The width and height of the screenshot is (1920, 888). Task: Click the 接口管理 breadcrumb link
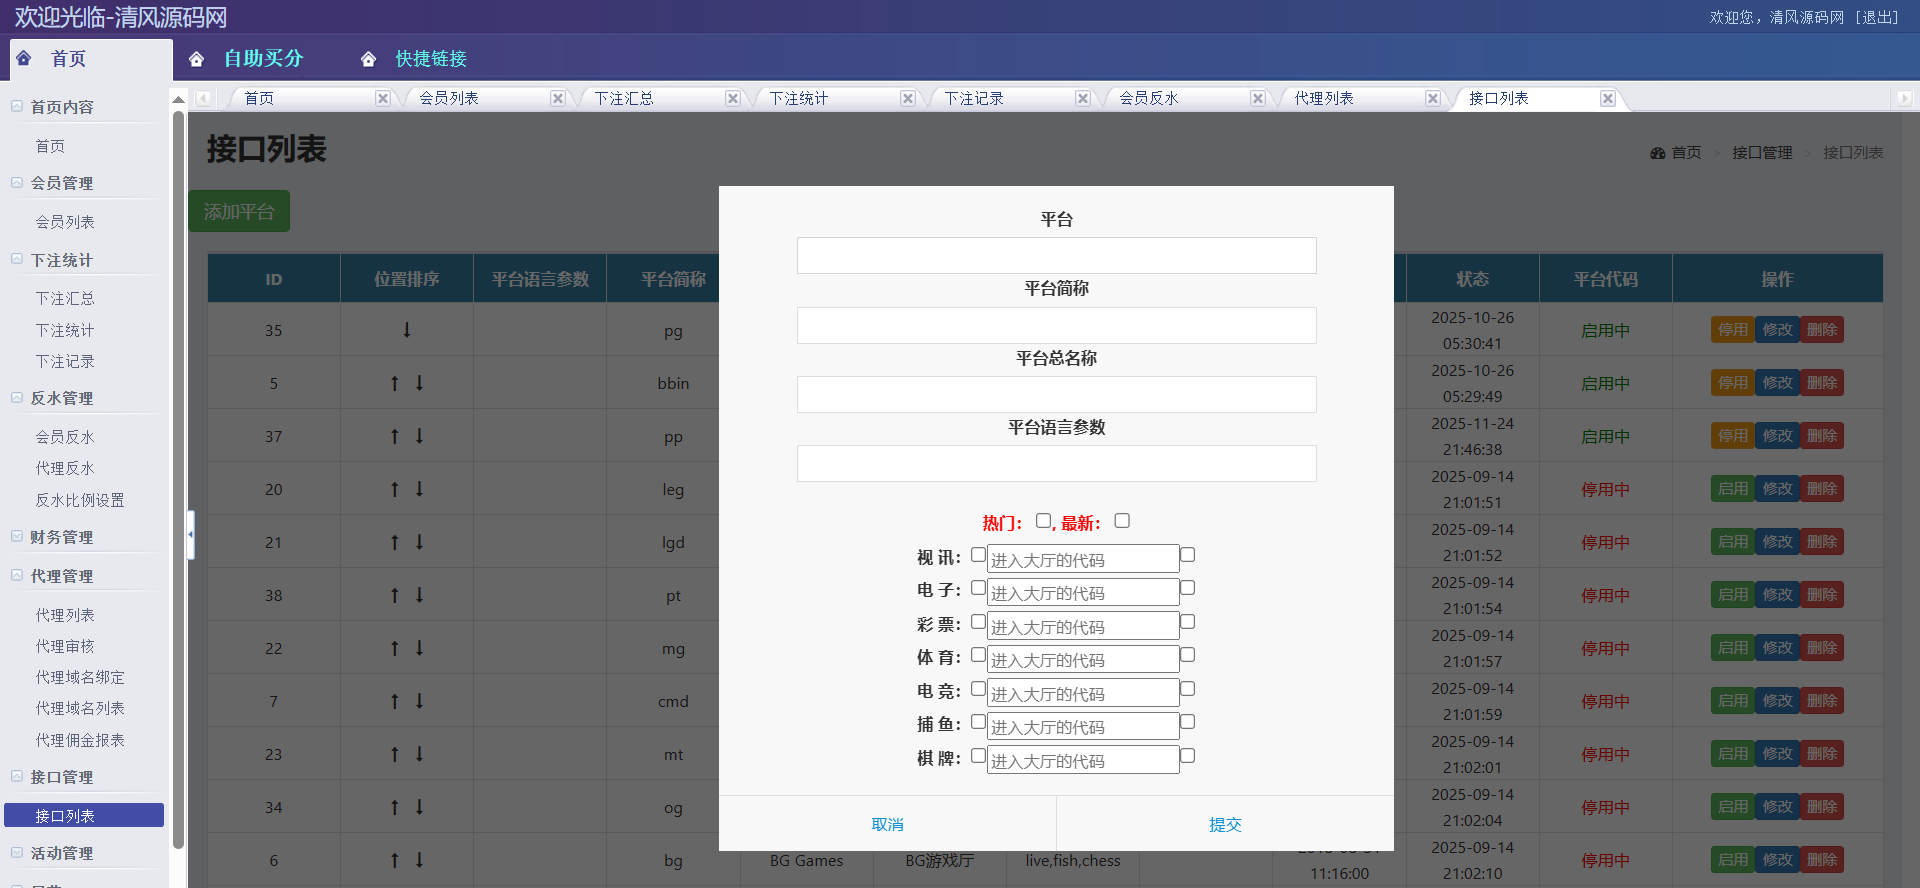click(x=1762, y=153)
